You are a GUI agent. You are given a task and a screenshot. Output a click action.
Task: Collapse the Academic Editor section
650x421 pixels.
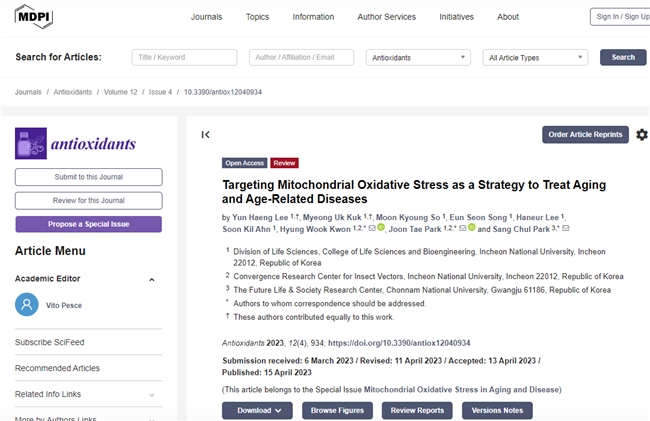151,279
